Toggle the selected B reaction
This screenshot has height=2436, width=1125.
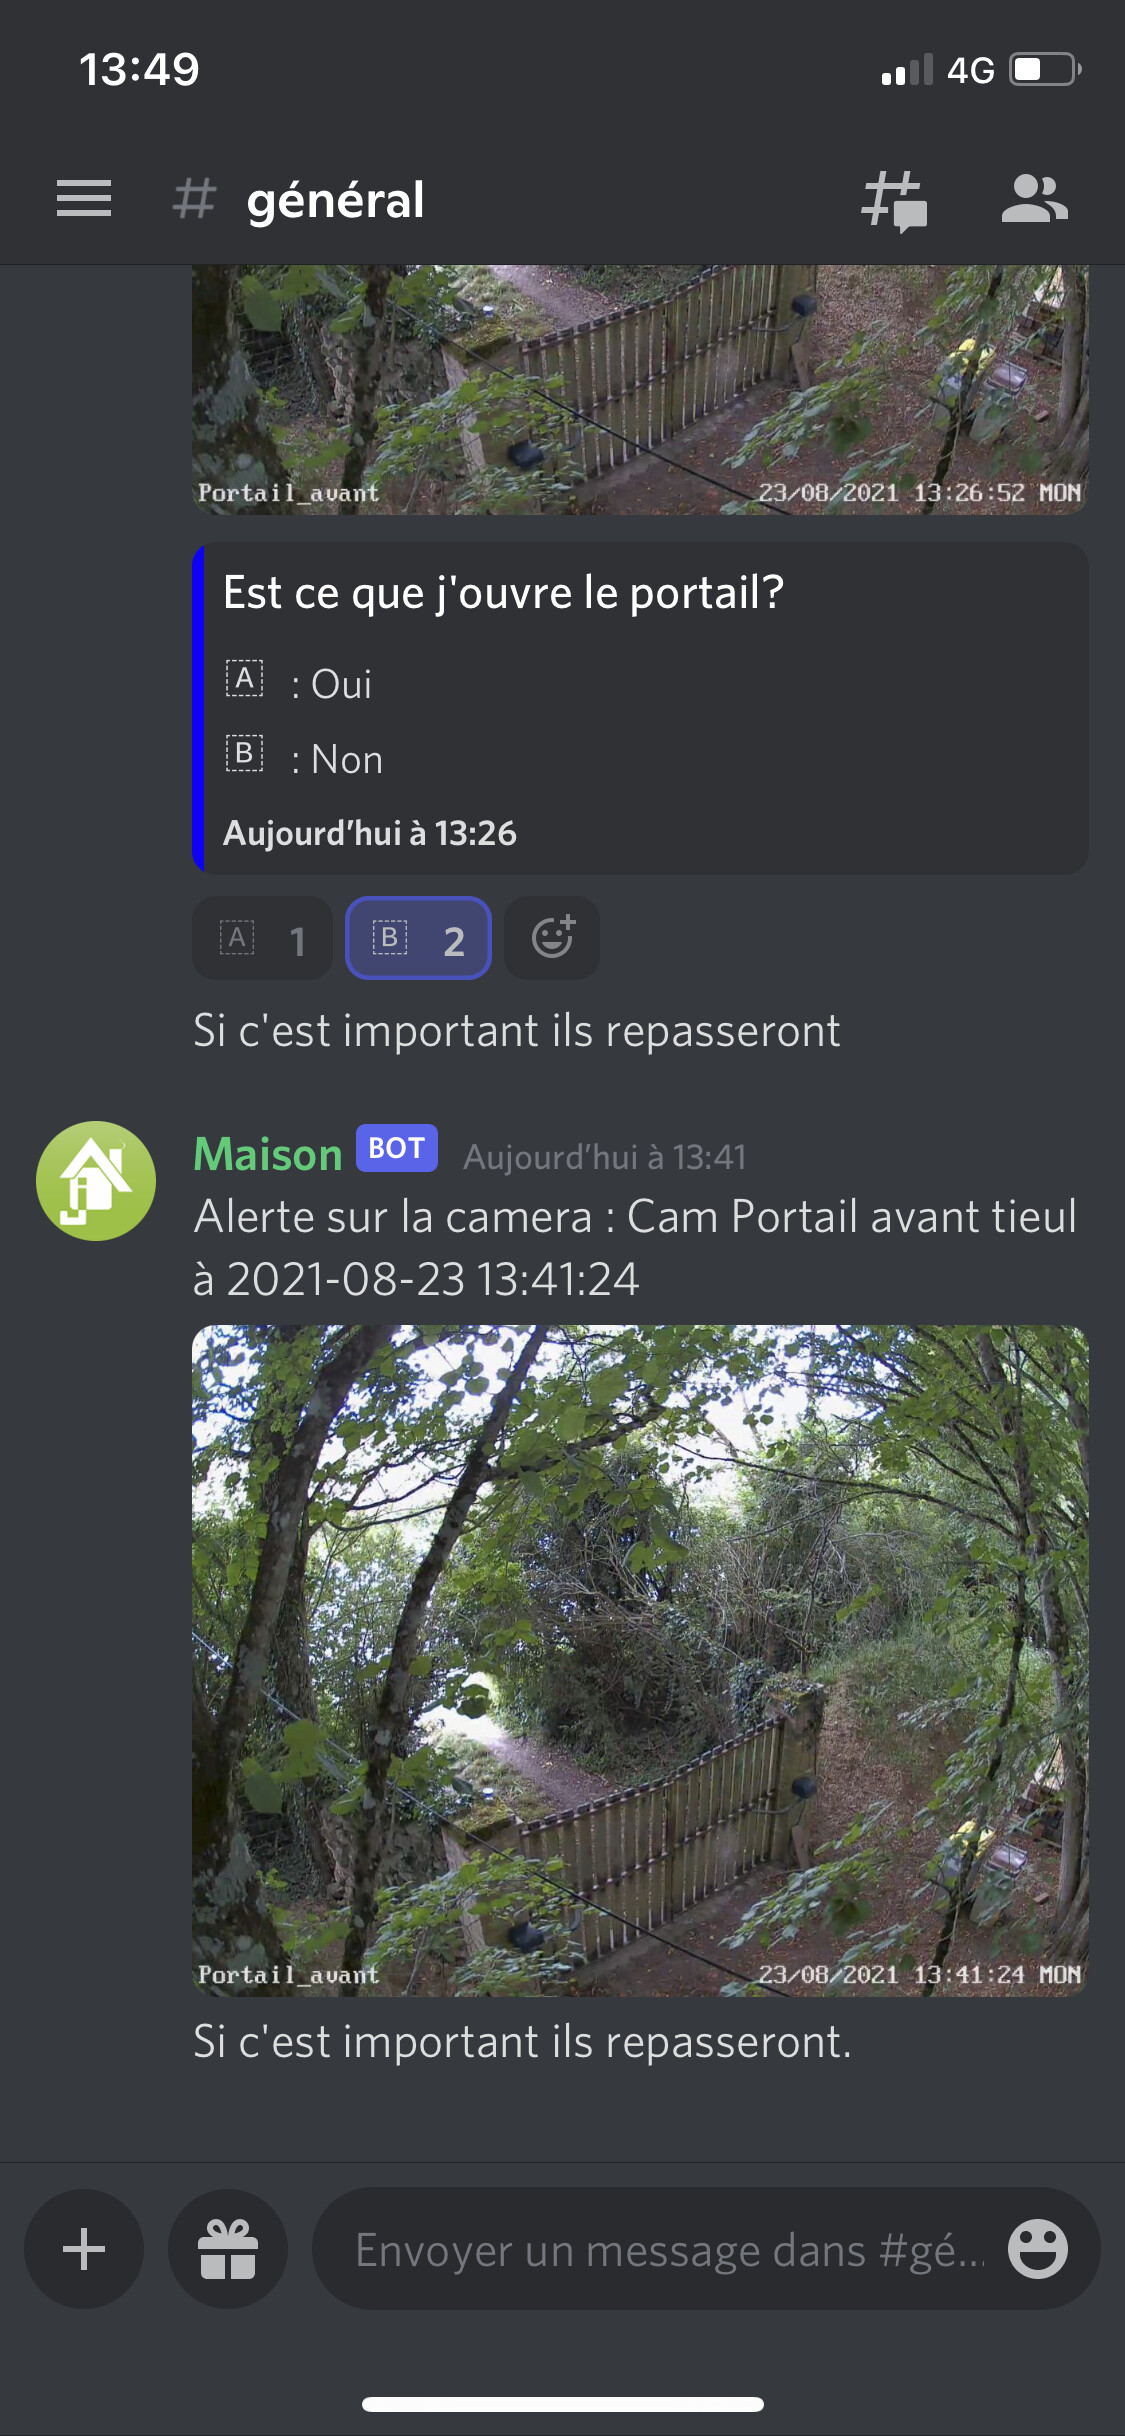pos(418,938)
